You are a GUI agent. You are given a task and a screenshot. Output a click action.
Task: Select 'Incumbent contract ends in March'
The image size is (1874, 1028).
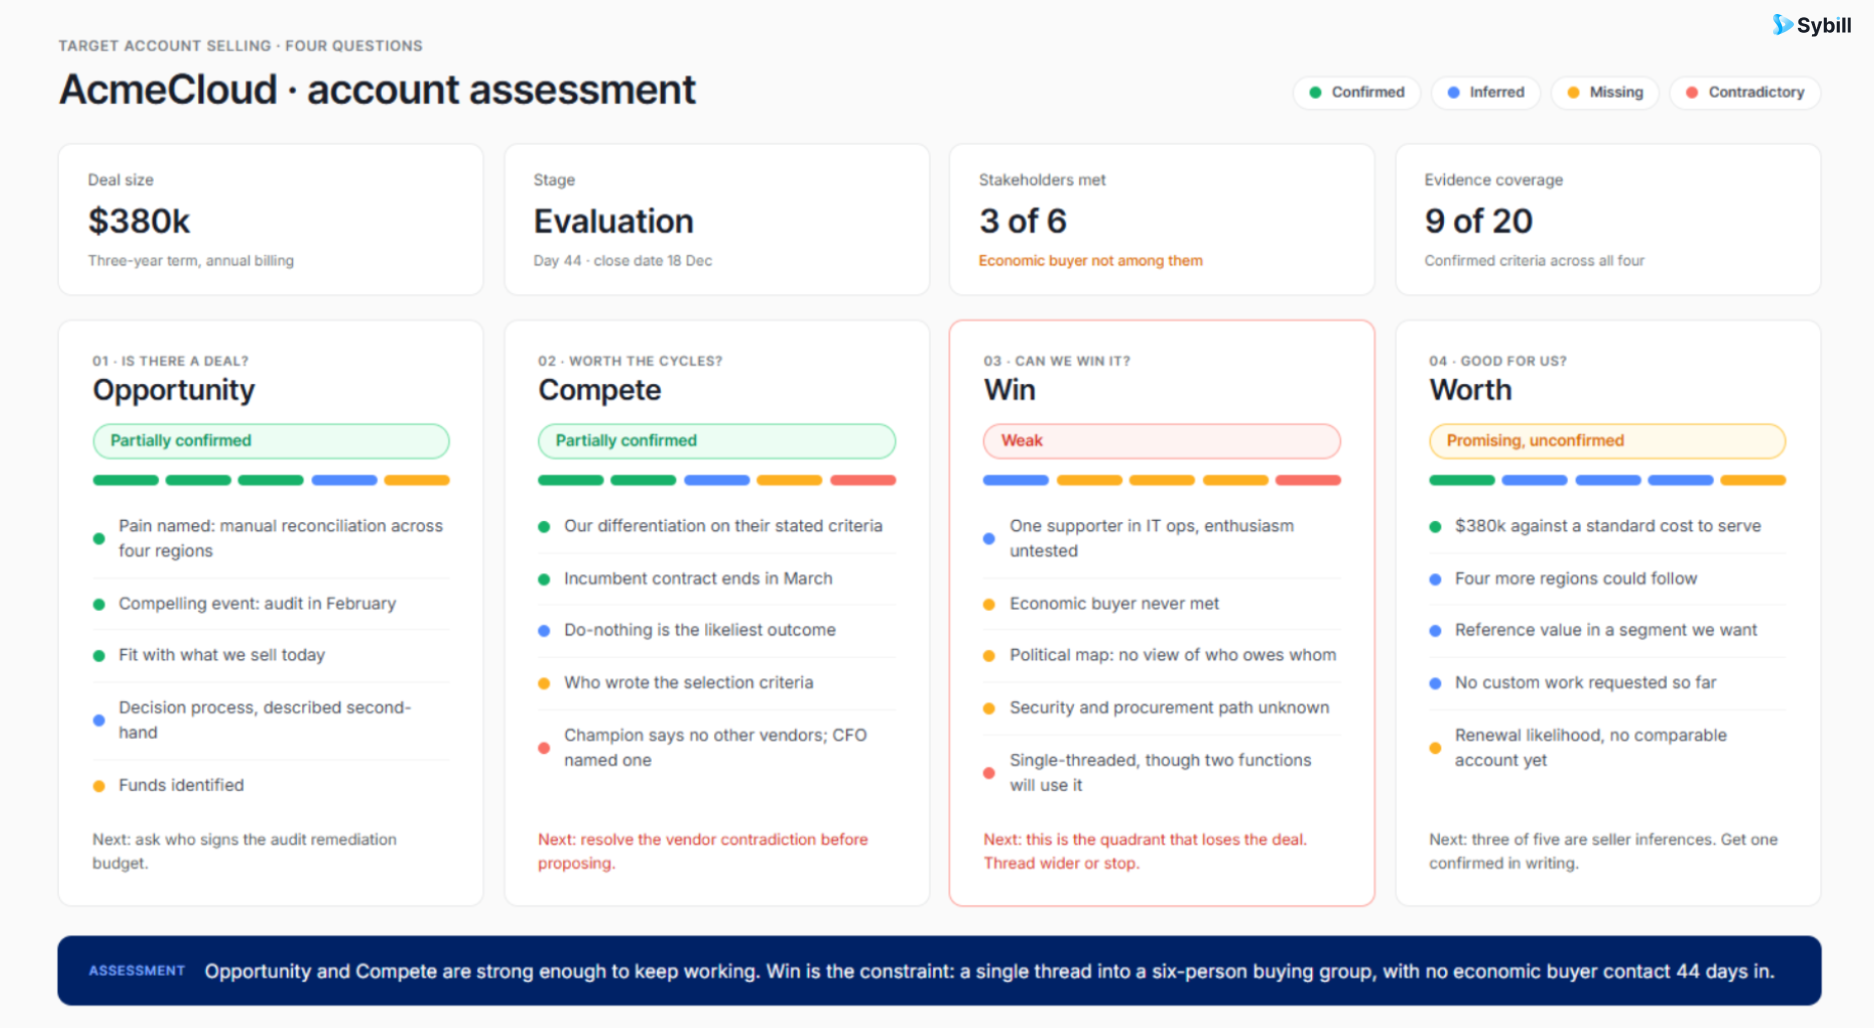tap(717, 579)
